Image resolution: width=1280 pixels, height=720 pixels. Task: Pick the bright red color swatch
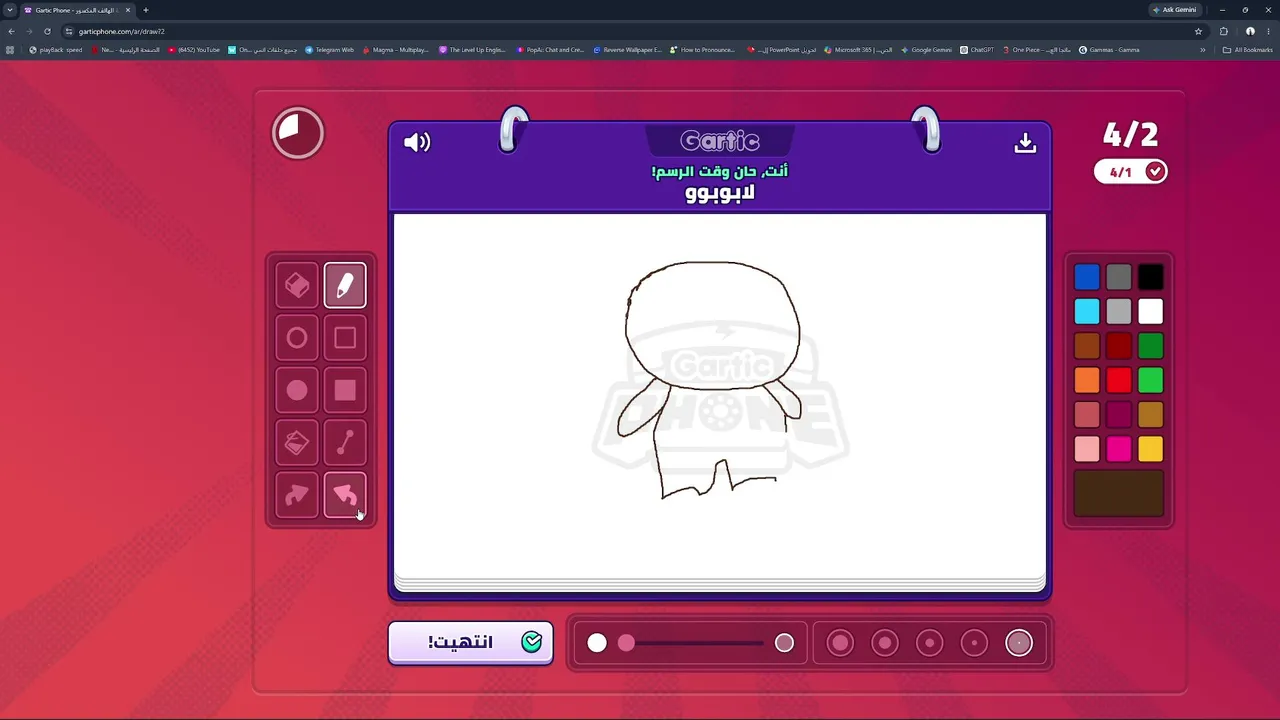(x=1119, y=380)
